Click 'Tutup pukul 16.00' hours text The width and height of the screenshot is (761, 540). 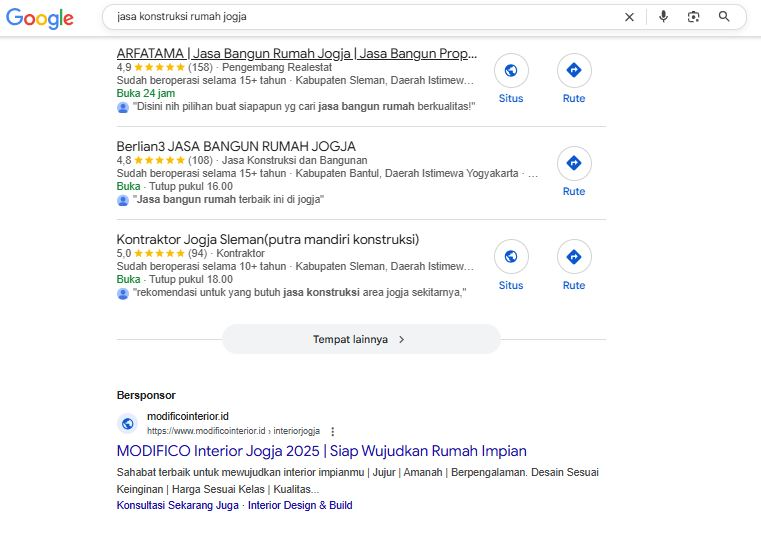(191, 186)
